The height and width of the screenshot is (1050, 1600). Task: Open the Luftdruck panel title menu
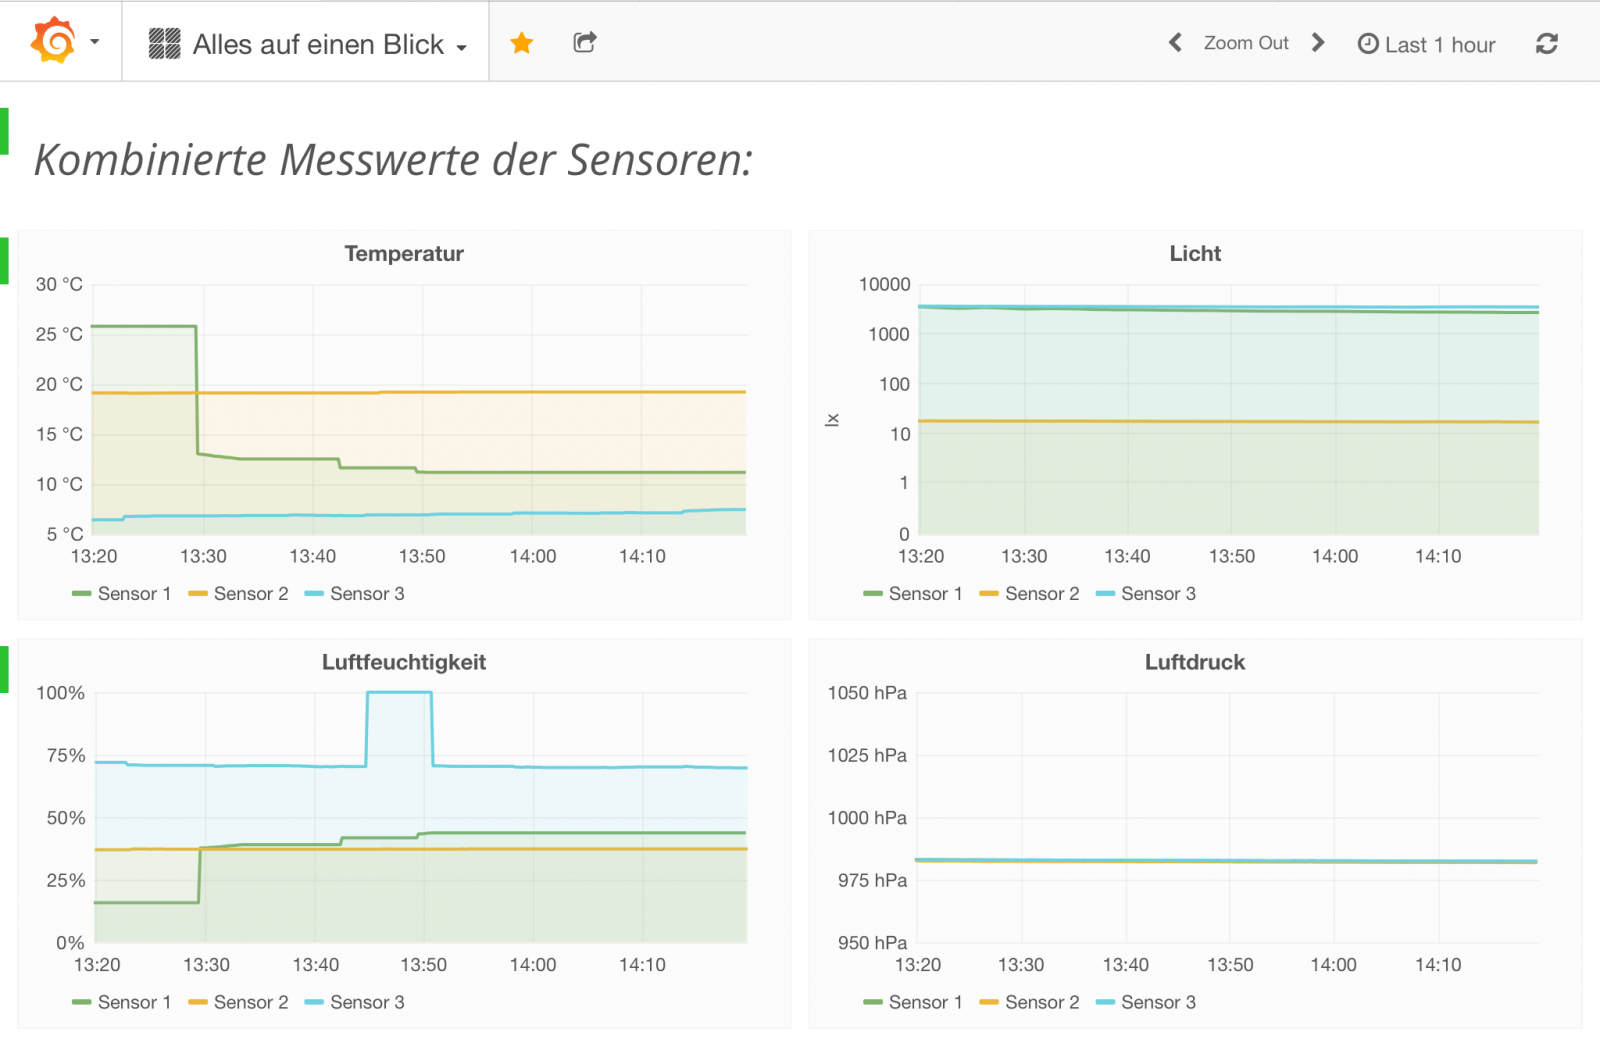pyautogui.click(x=1195, y=663)
